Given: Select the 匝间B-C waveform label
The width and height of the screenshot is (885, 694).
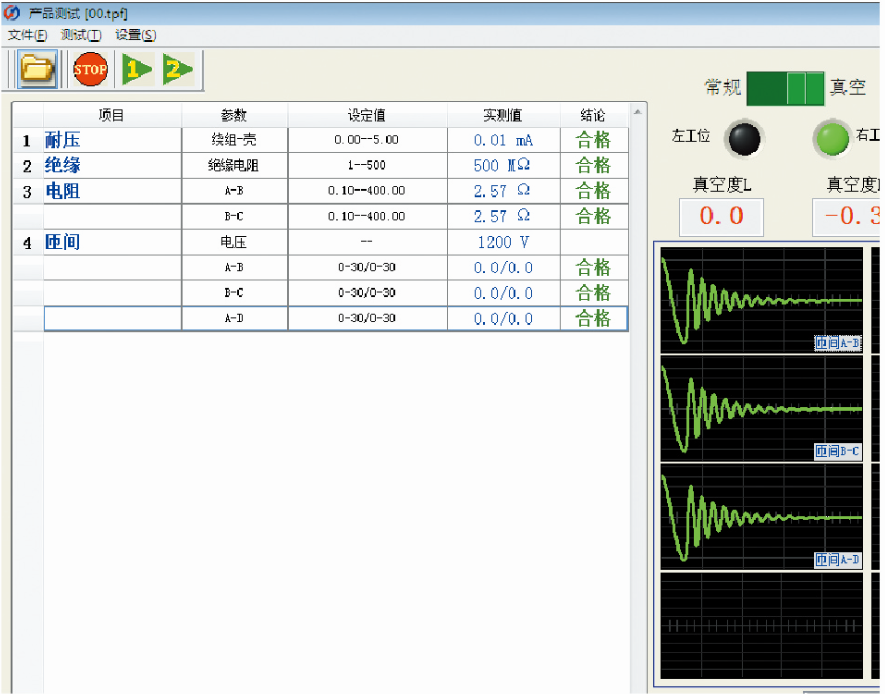Looking at the screenshot, I should coord(836,452).
